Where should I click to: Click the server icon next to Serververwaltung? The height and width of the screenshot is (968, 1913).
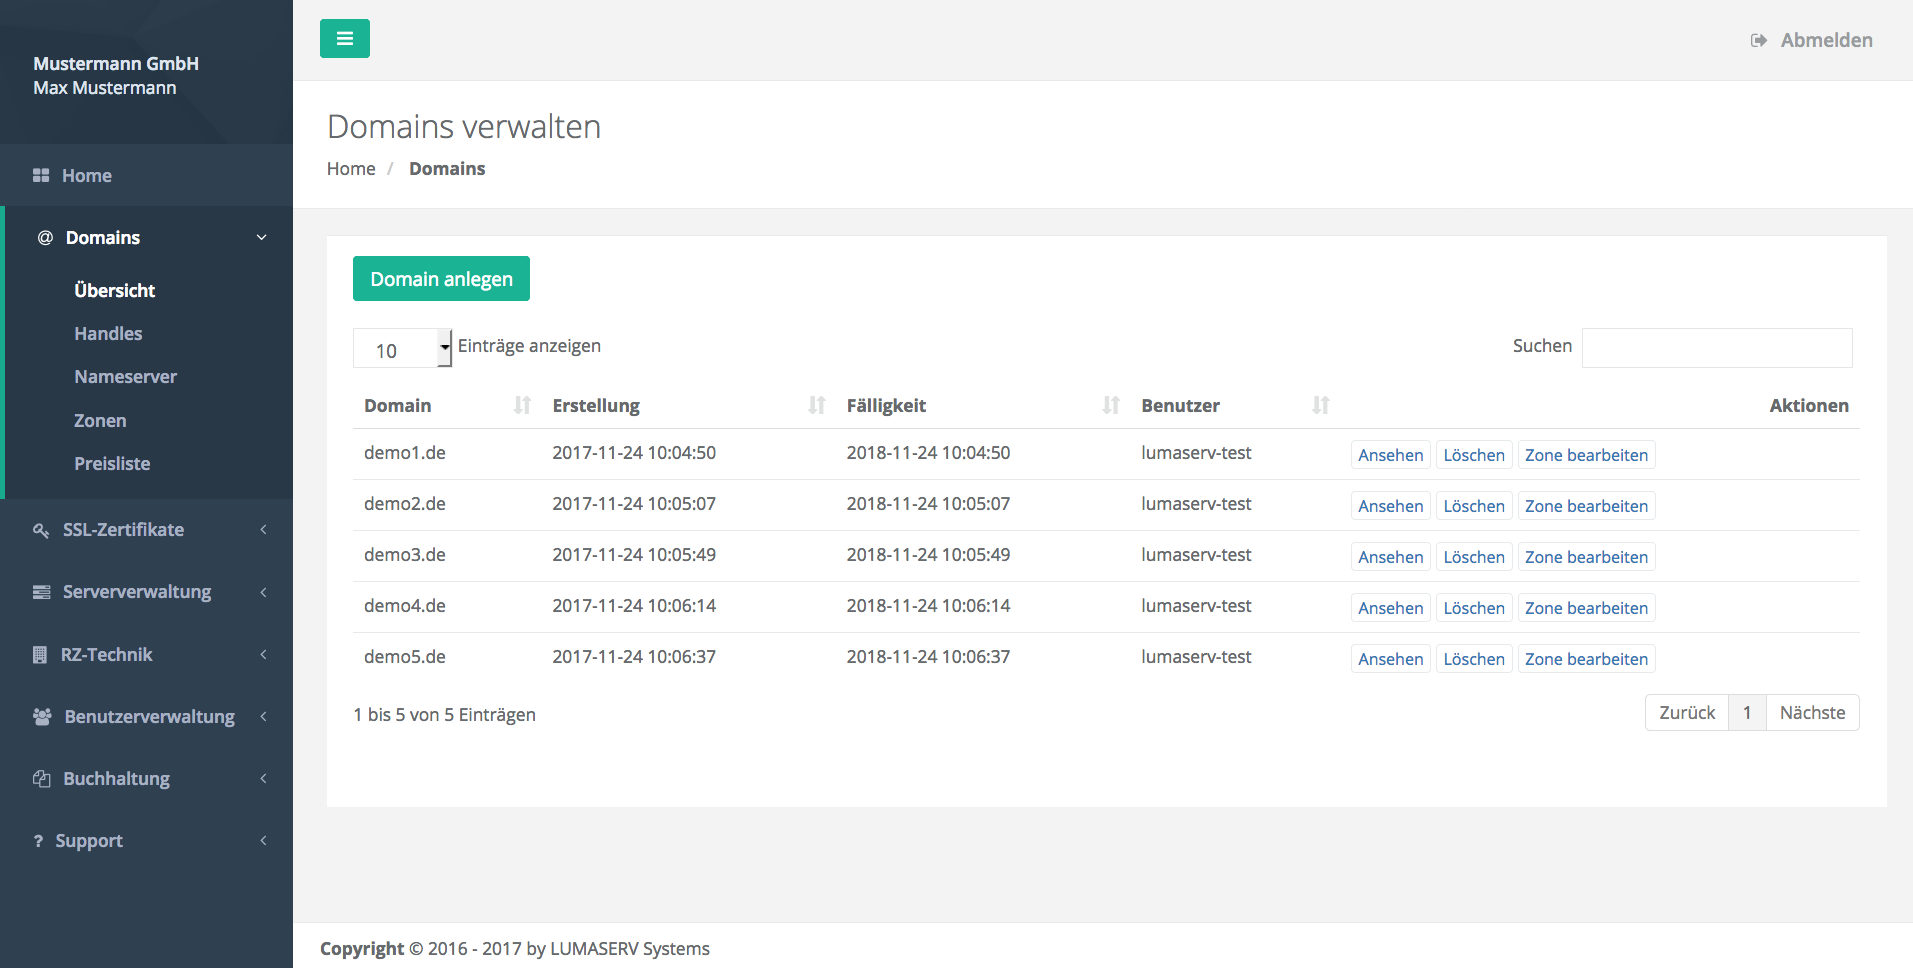42,592
